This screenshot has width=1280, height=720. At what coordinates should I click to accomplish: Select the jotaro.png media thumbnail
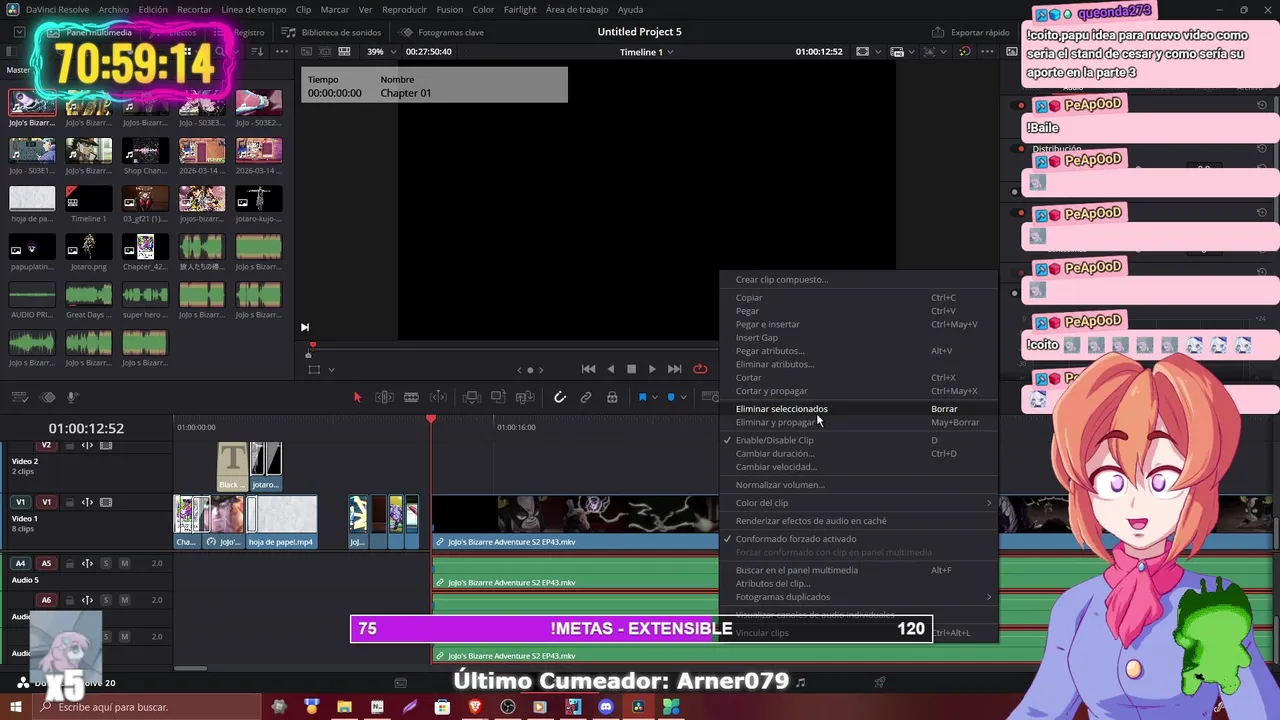[88, 246]
